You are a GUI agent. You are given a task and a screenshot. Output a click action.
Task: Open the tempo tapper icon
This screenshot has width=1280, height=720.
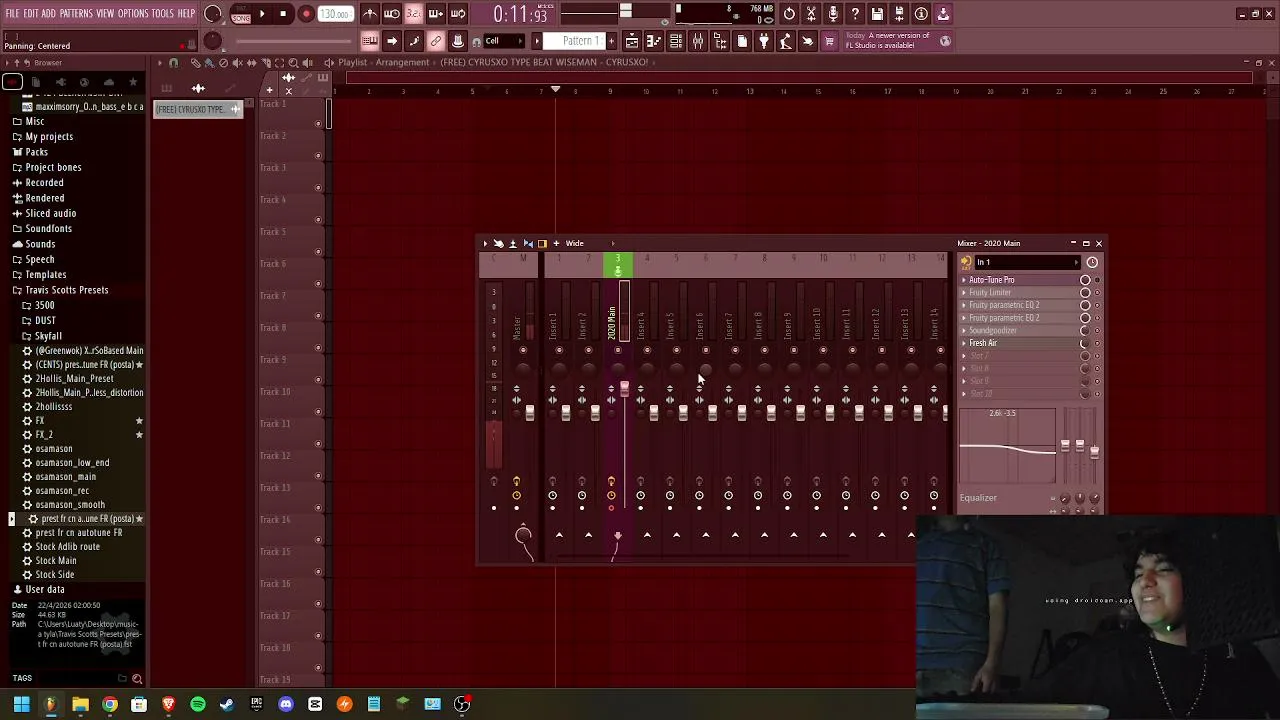786,41
